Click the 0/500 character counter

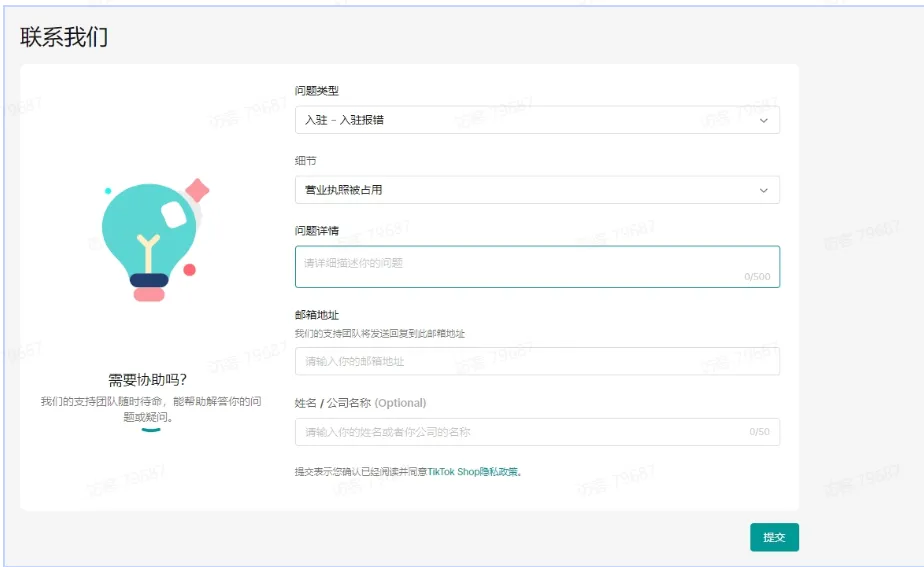[x=757, y=276]
